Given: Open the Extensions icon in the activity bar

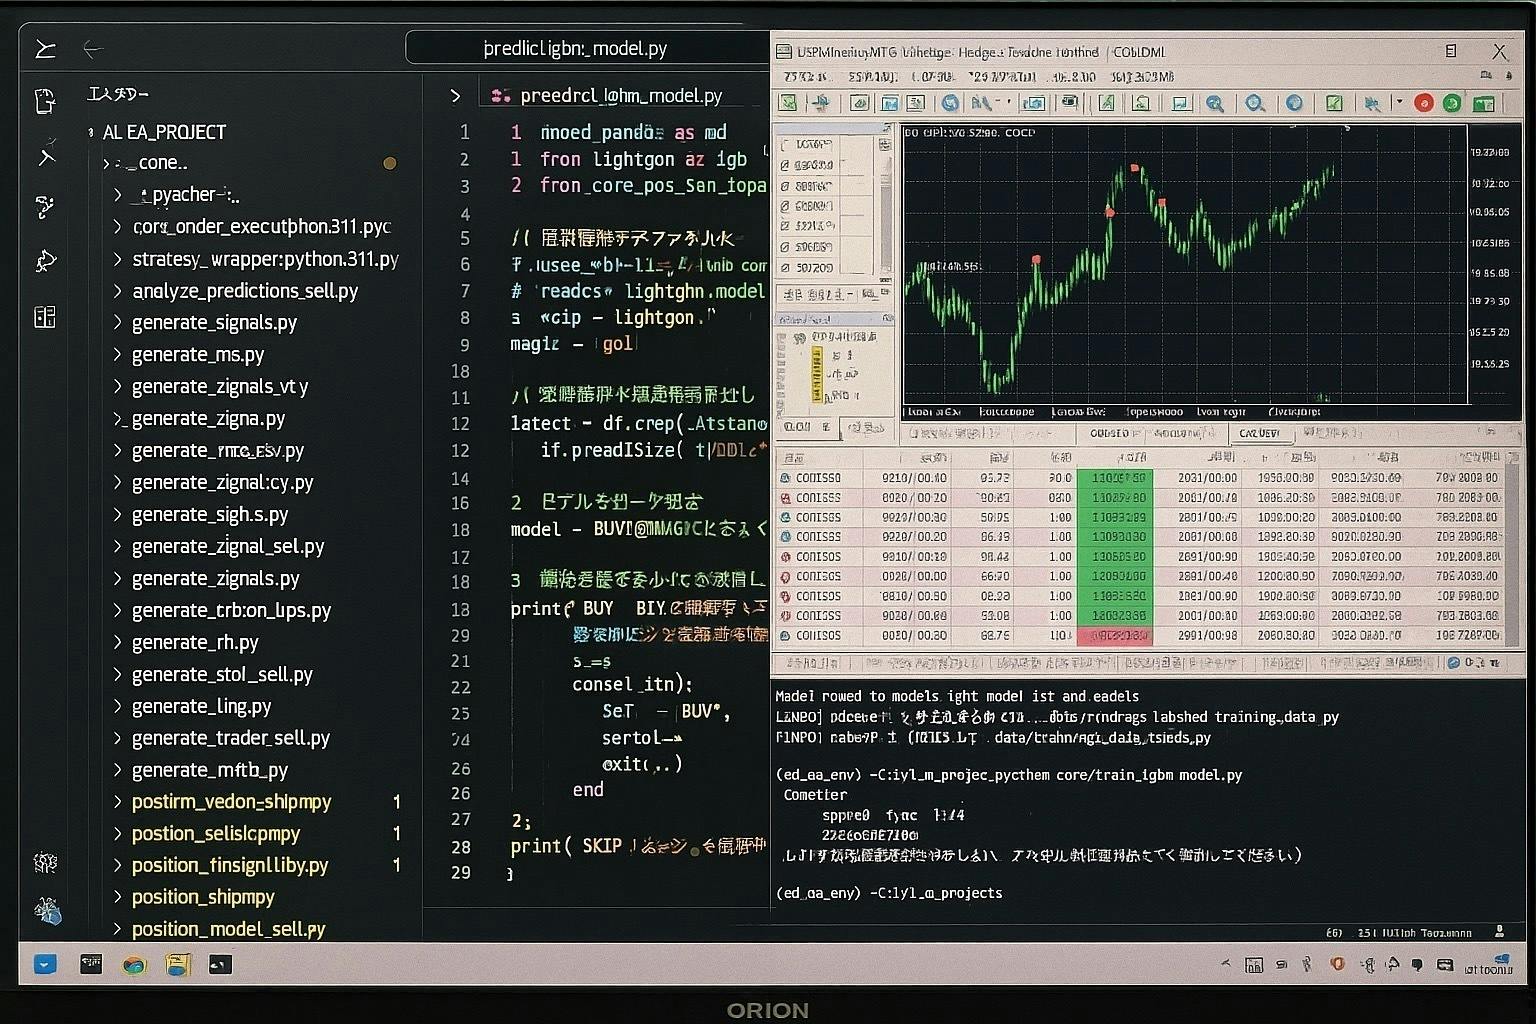Looking at the screenshot, I should point(45,317).
